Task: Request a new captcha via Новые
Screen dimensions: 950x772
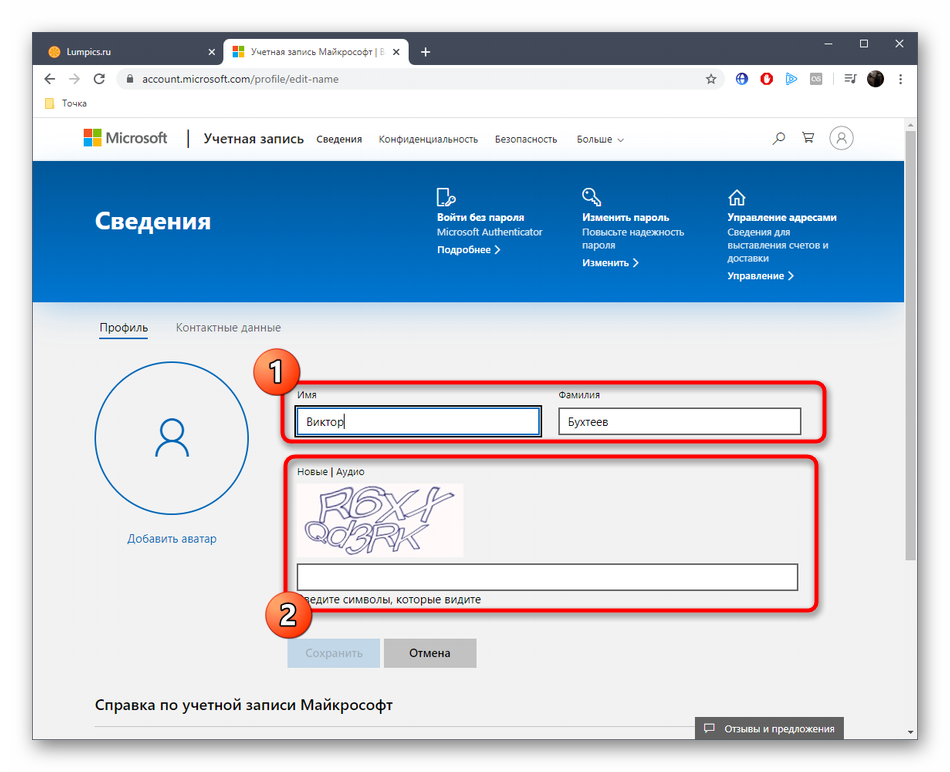Action: [x=312, y=471]
